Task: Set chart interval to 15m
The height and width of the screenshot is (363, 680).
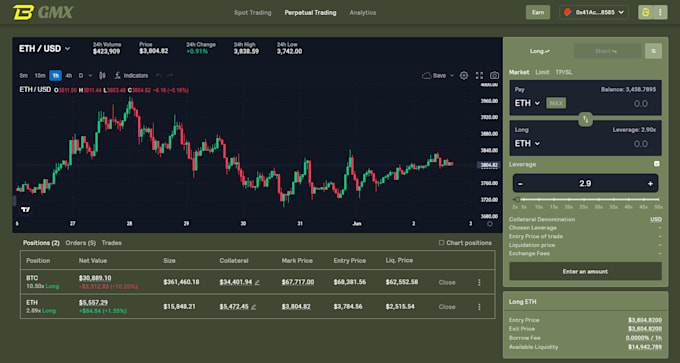Action: tap(40, 75)
